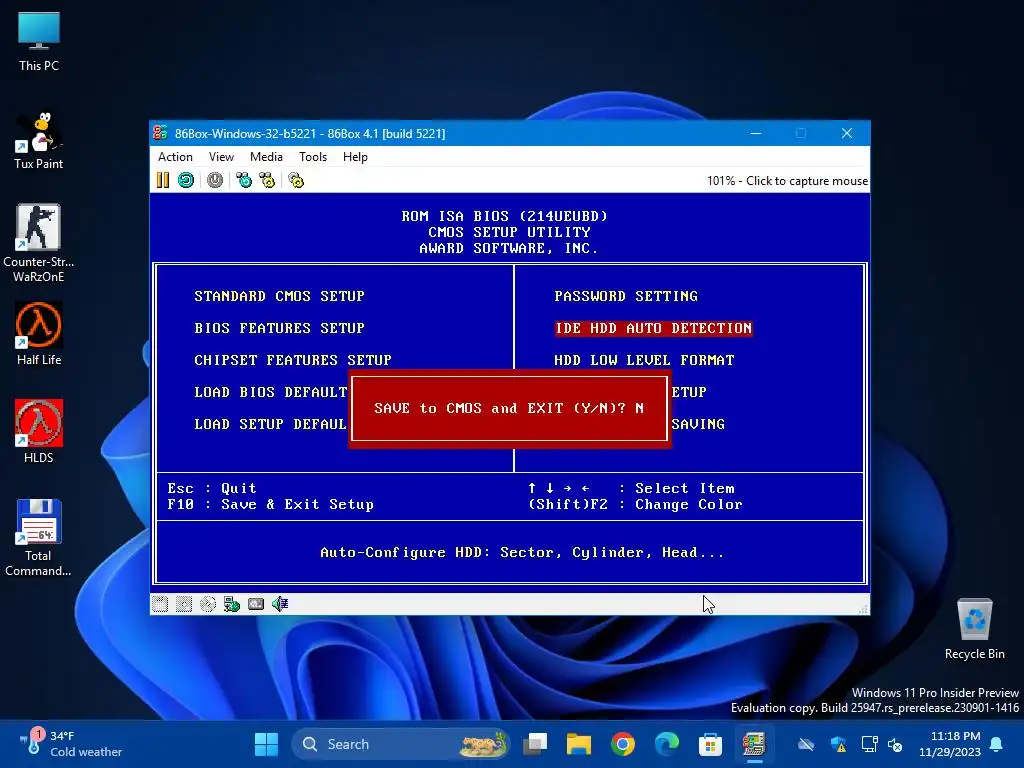The width and height of the screenshot is (1024, 768).
Task: Open File Explorer from the taskbar
Action: [x=579, y=744]
